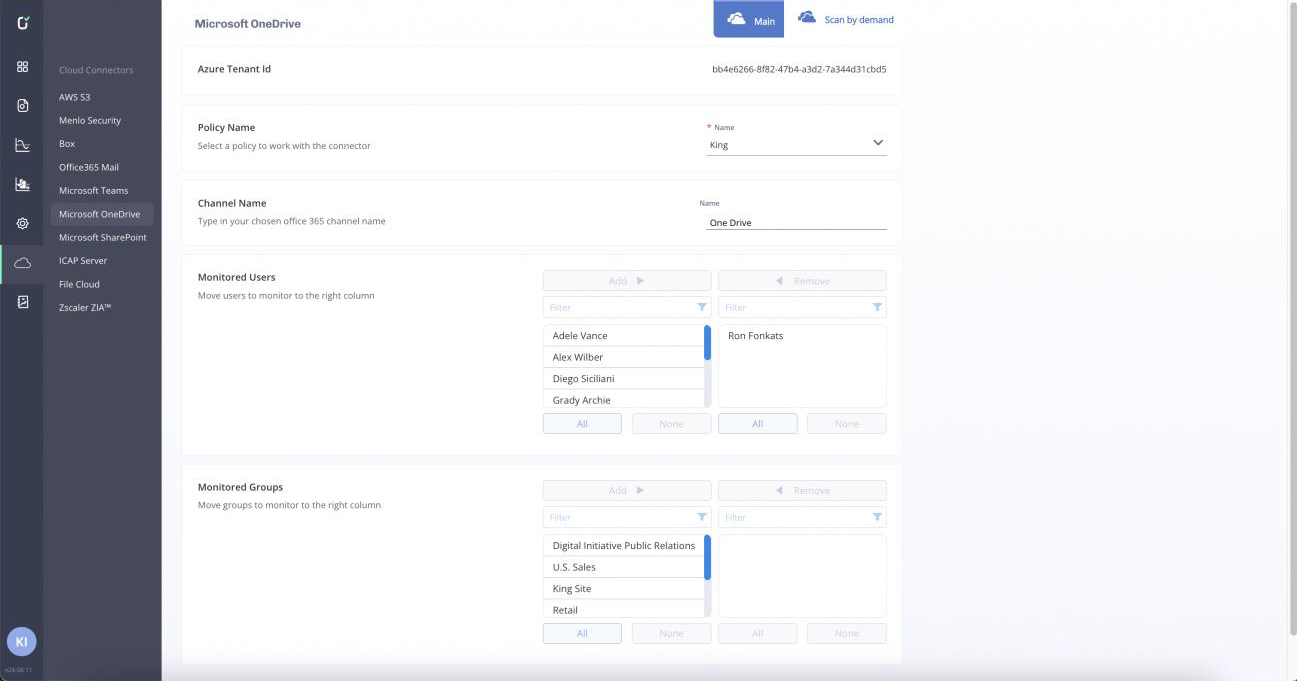Click Remove button in Monitored Users
1297x681 pixels.
(802, 281)
